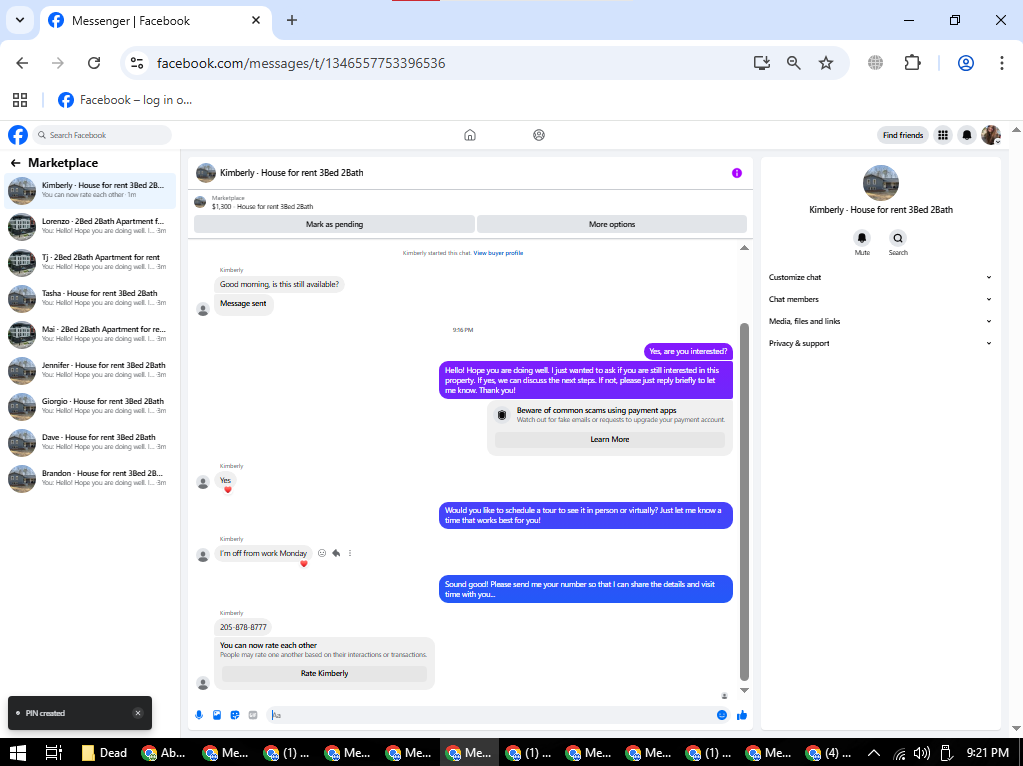Open Jennifer House for rent chat
This screenshot has width=1023, height=766.
(x=90, y=370)
